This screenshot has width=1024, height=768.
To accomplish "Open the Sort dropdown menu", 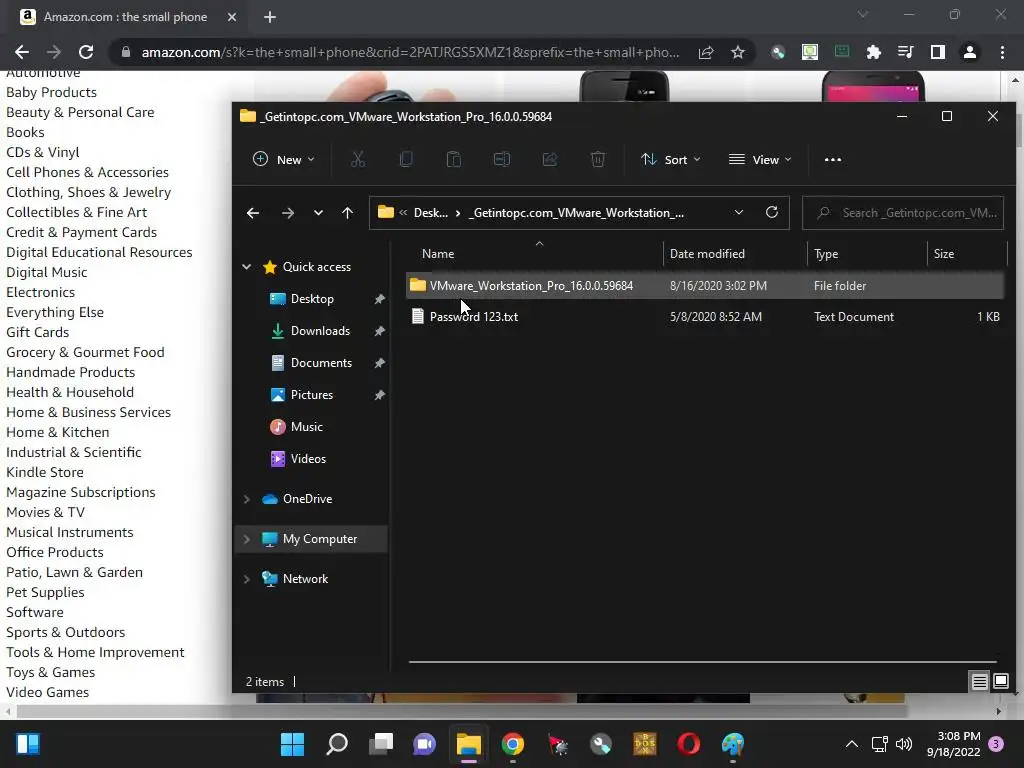I will pyautogui.click(x=671, y=159).
